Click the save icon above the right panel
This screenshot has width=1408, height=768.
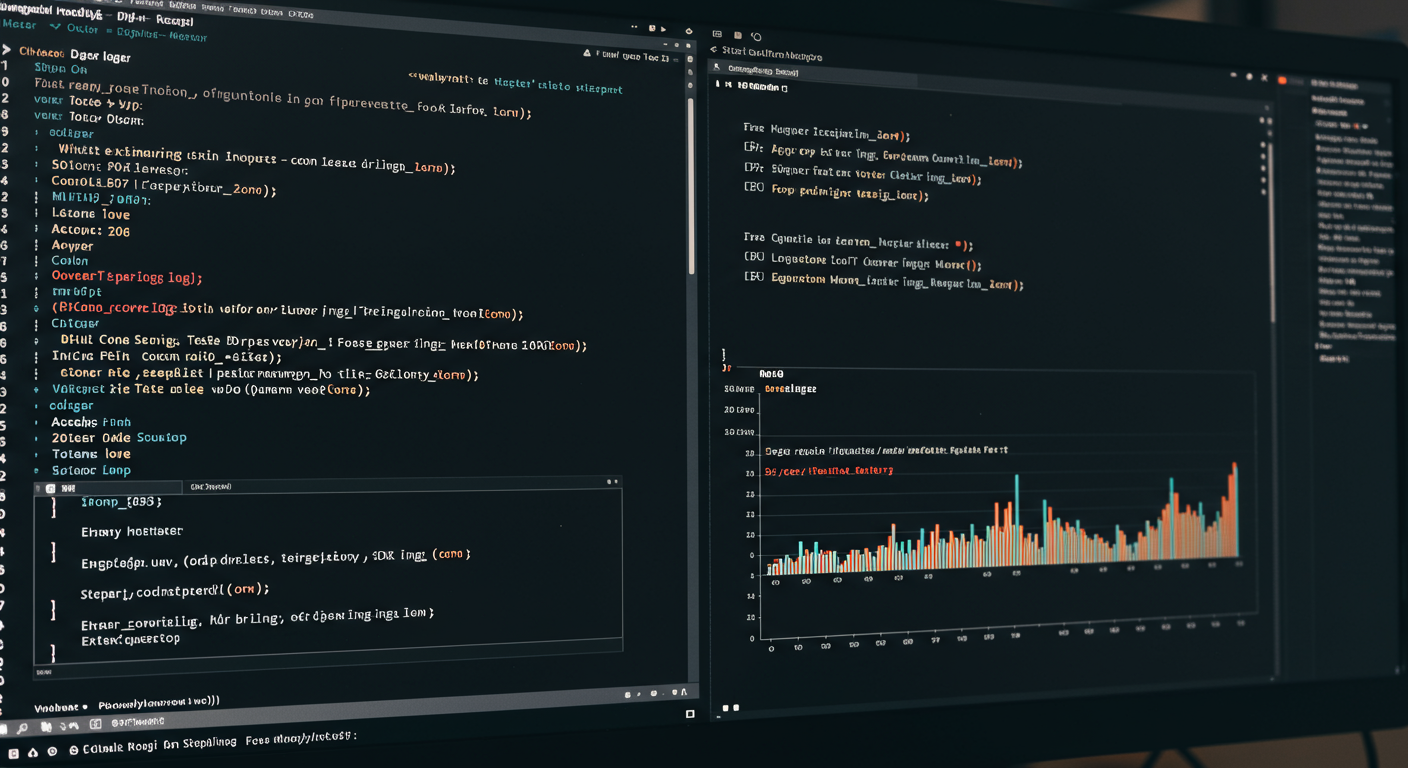coord(738,35)
